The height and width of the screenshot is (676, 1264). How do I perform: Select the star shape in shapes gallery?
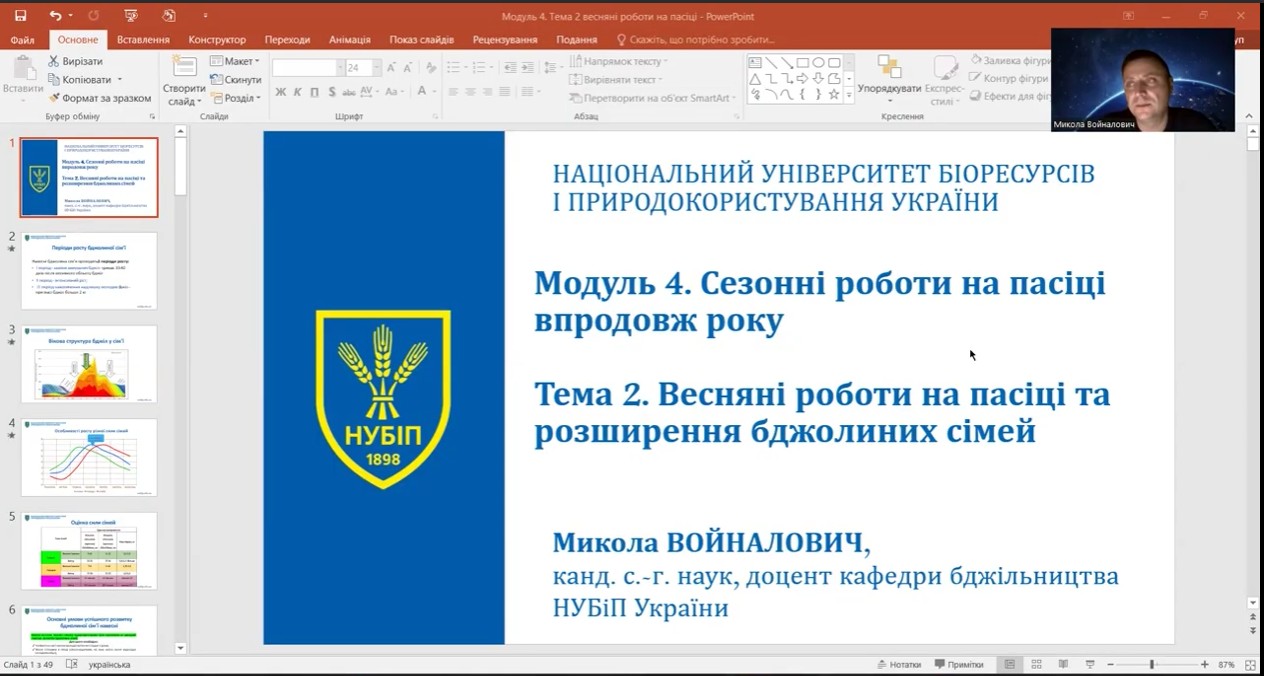click(833, 94)
